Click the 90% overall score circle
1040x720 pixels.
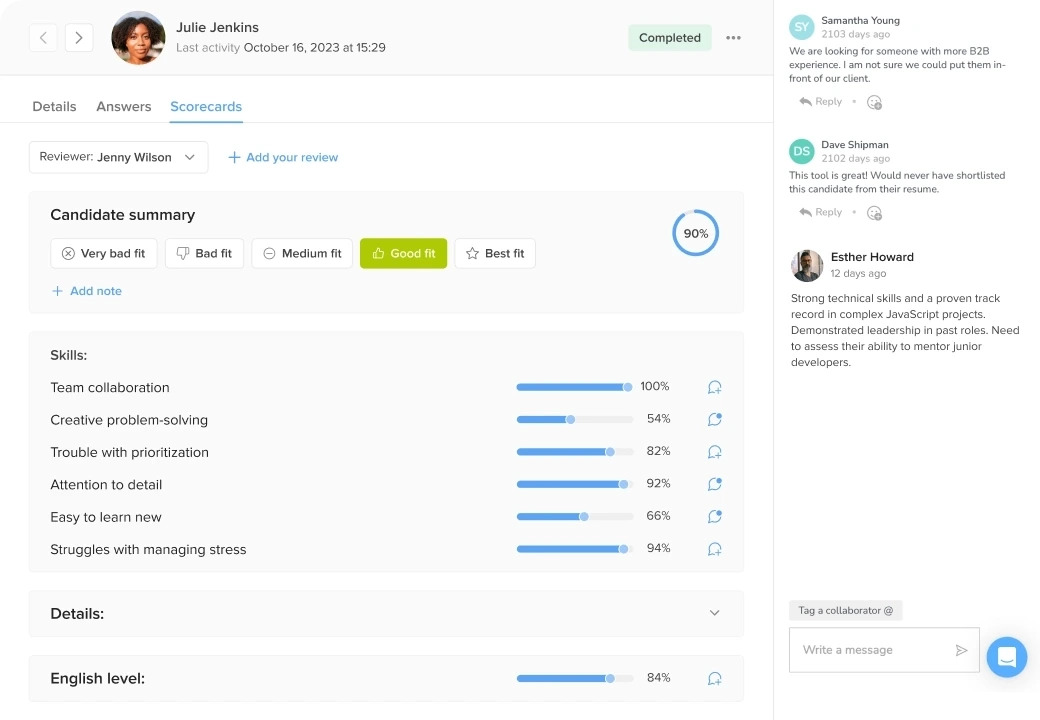[x=695, y=233]
